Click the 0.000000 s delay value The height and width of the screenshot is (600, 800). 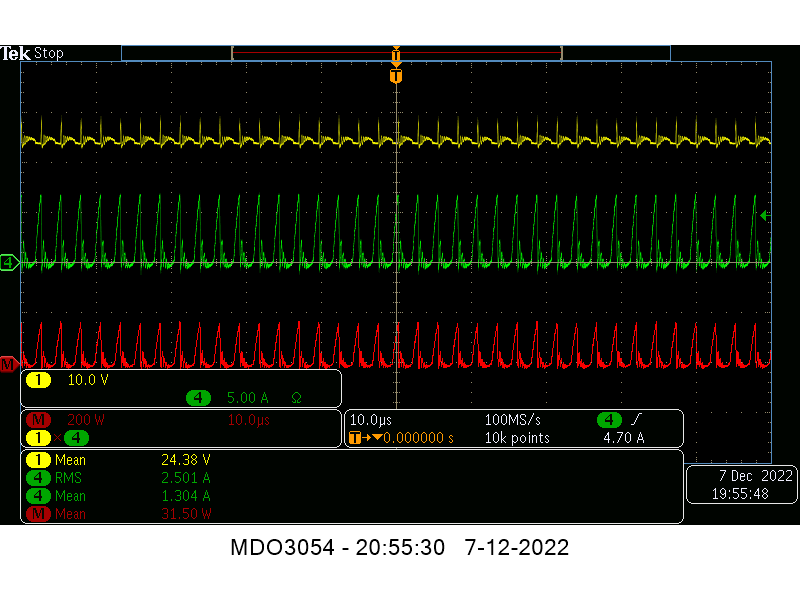coord(418,438)
